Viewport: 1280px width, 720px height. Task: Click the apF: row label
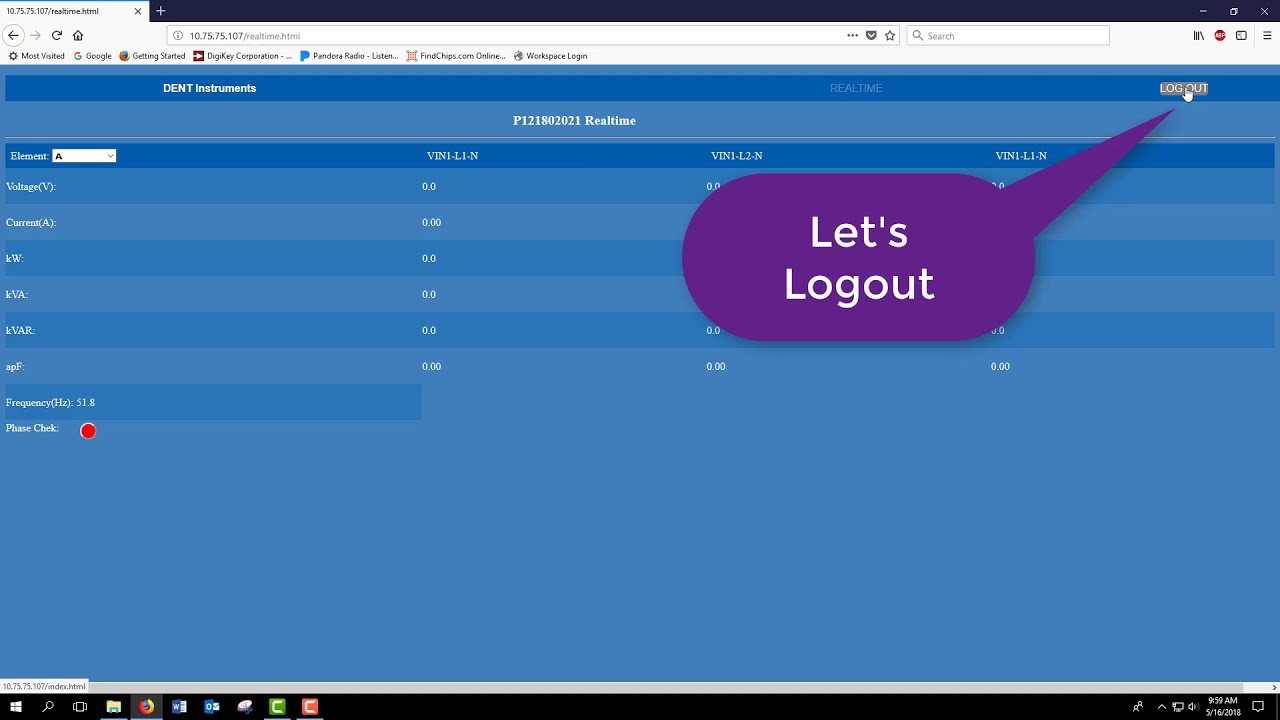click(x=15, y=367)
